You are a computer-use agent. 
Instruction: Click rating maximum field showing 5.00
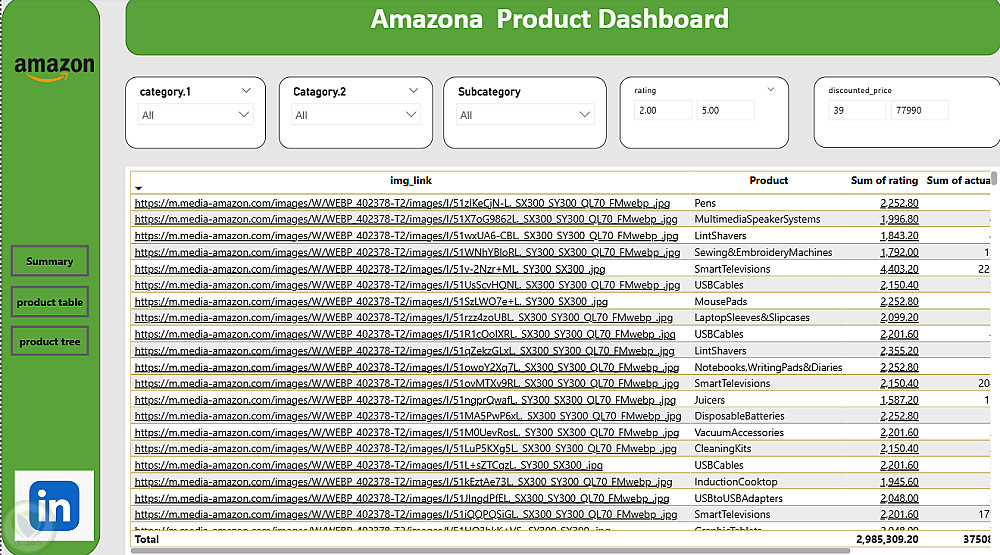(x=725, y=110)
